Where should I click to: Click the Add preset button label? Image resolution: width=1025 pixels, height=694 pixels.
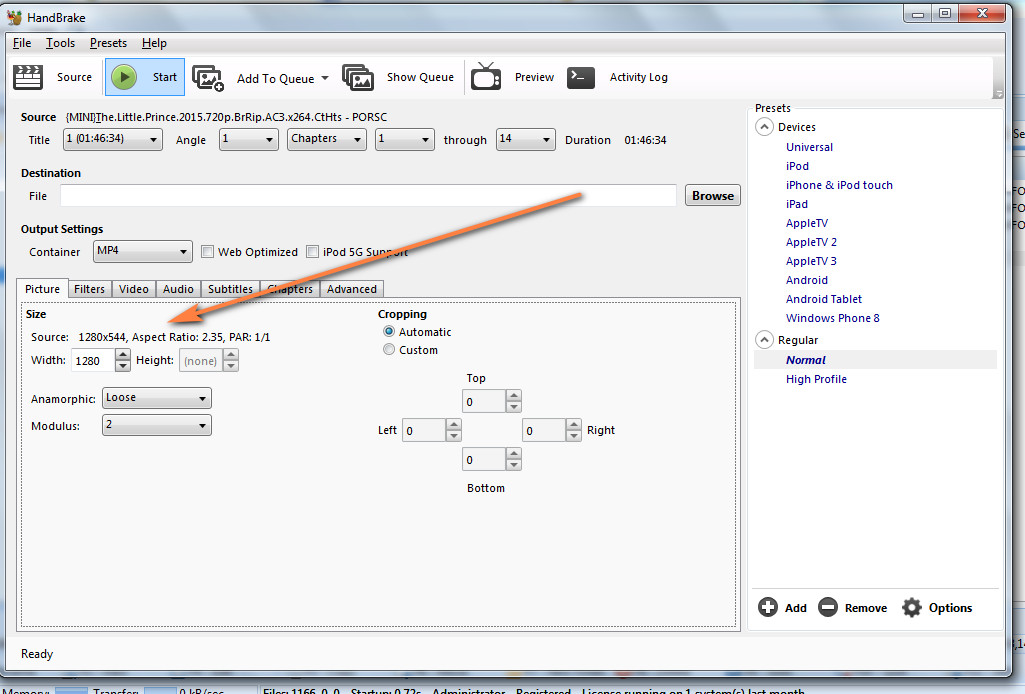pos(796,608)
